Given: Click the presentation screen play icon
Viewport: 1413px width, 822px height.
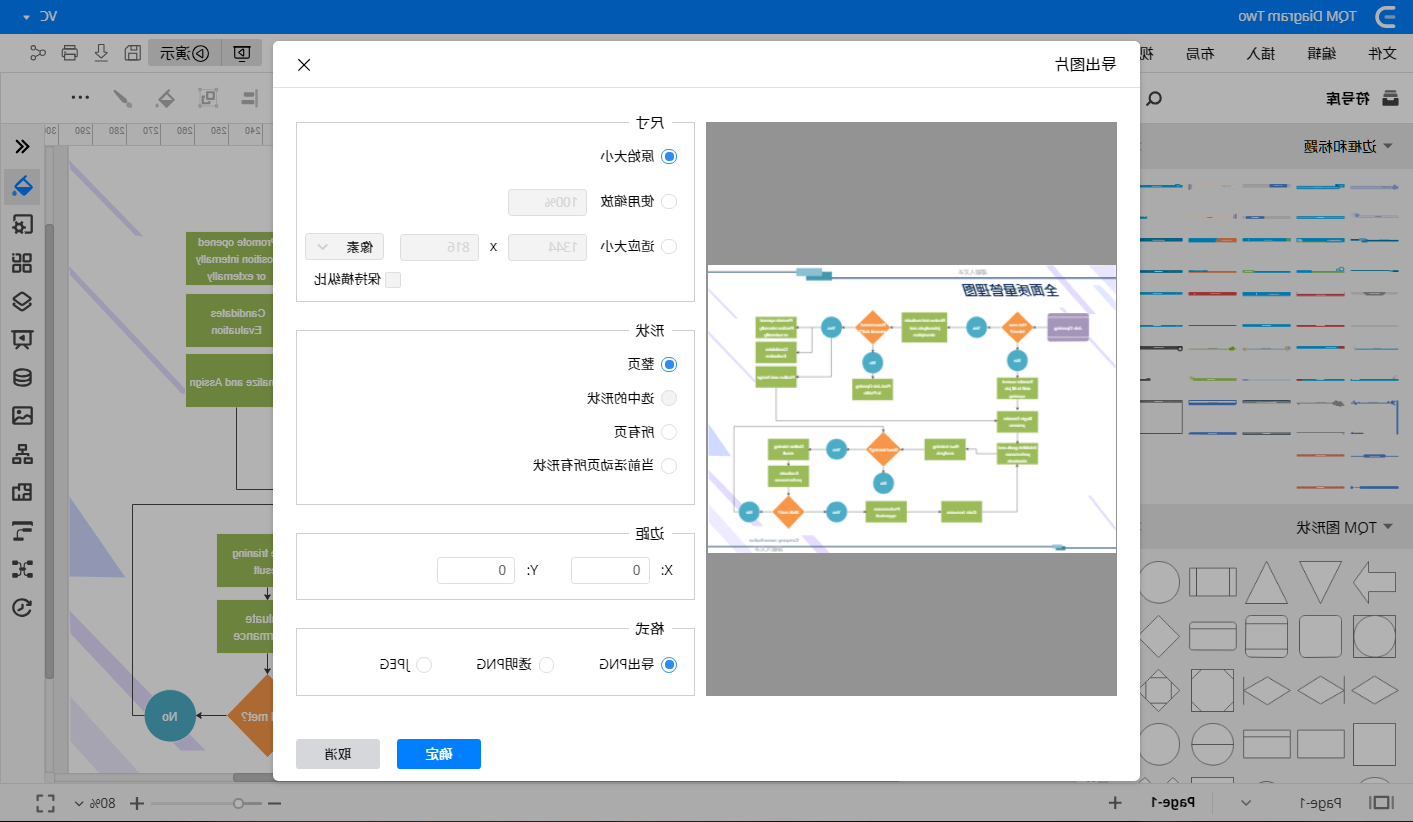Looking at the screenshot, I should point(242,53).
